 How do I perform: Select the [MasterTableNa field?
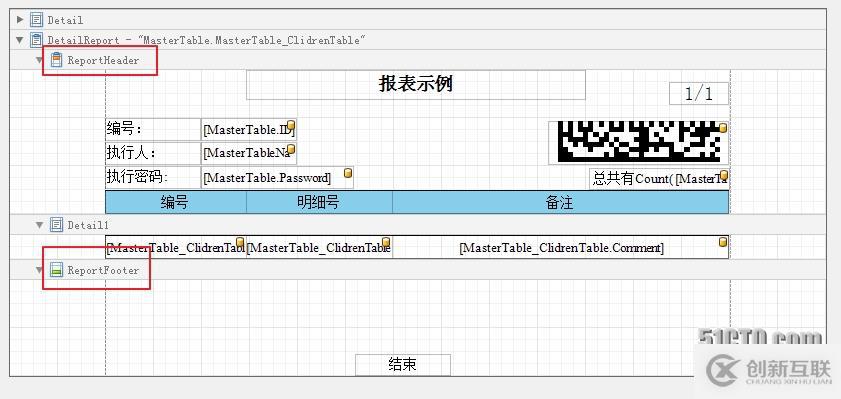click(x=249, y=153)
